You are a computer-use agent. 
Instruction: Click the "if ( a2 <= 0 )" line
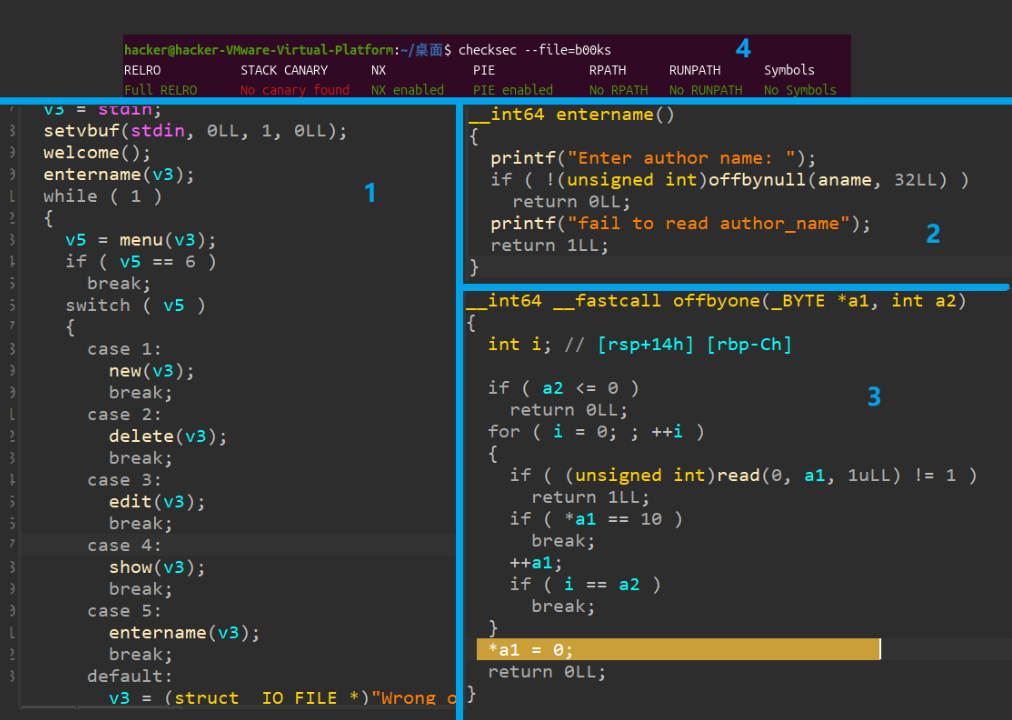[x=563, y=388]
